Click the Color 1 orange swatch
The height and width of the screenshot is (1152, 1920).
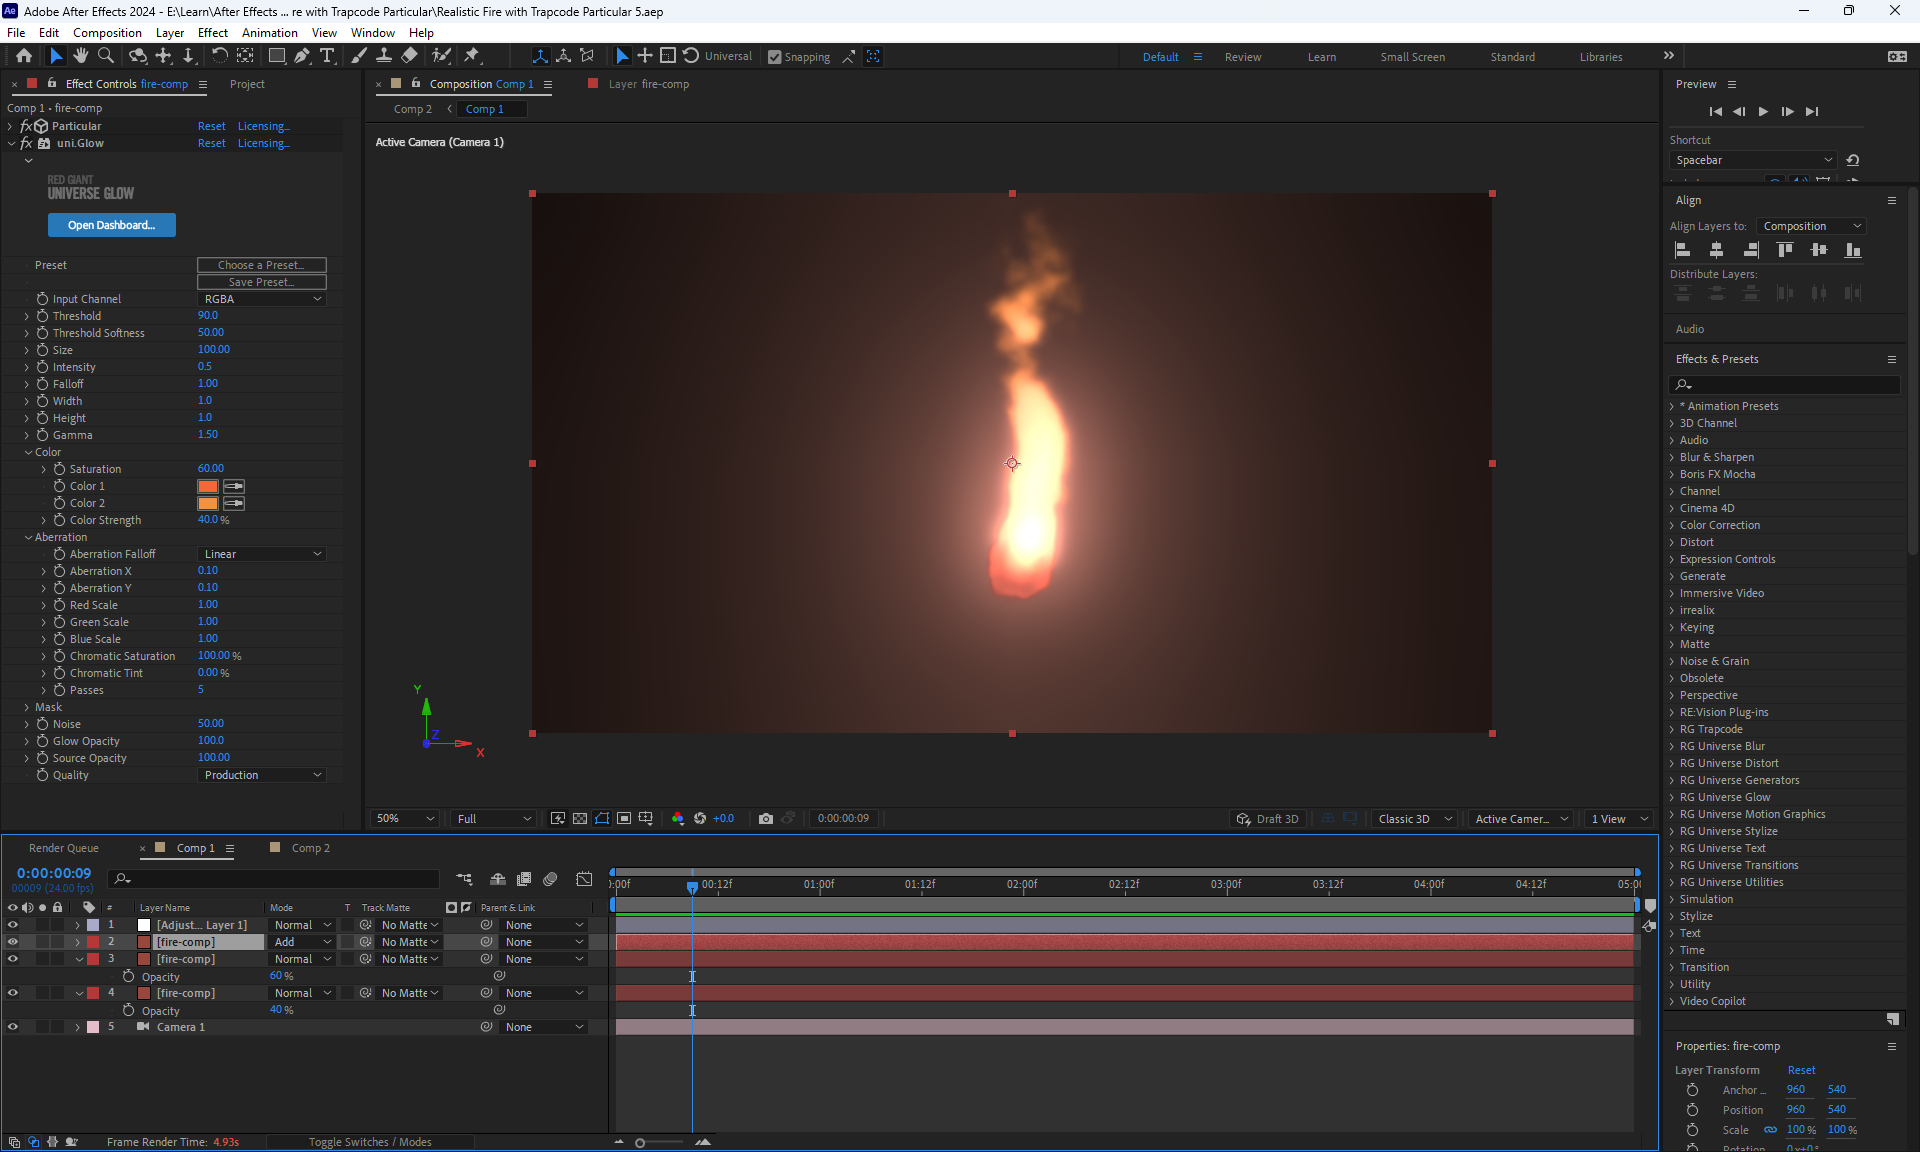[x=208, y=486]
